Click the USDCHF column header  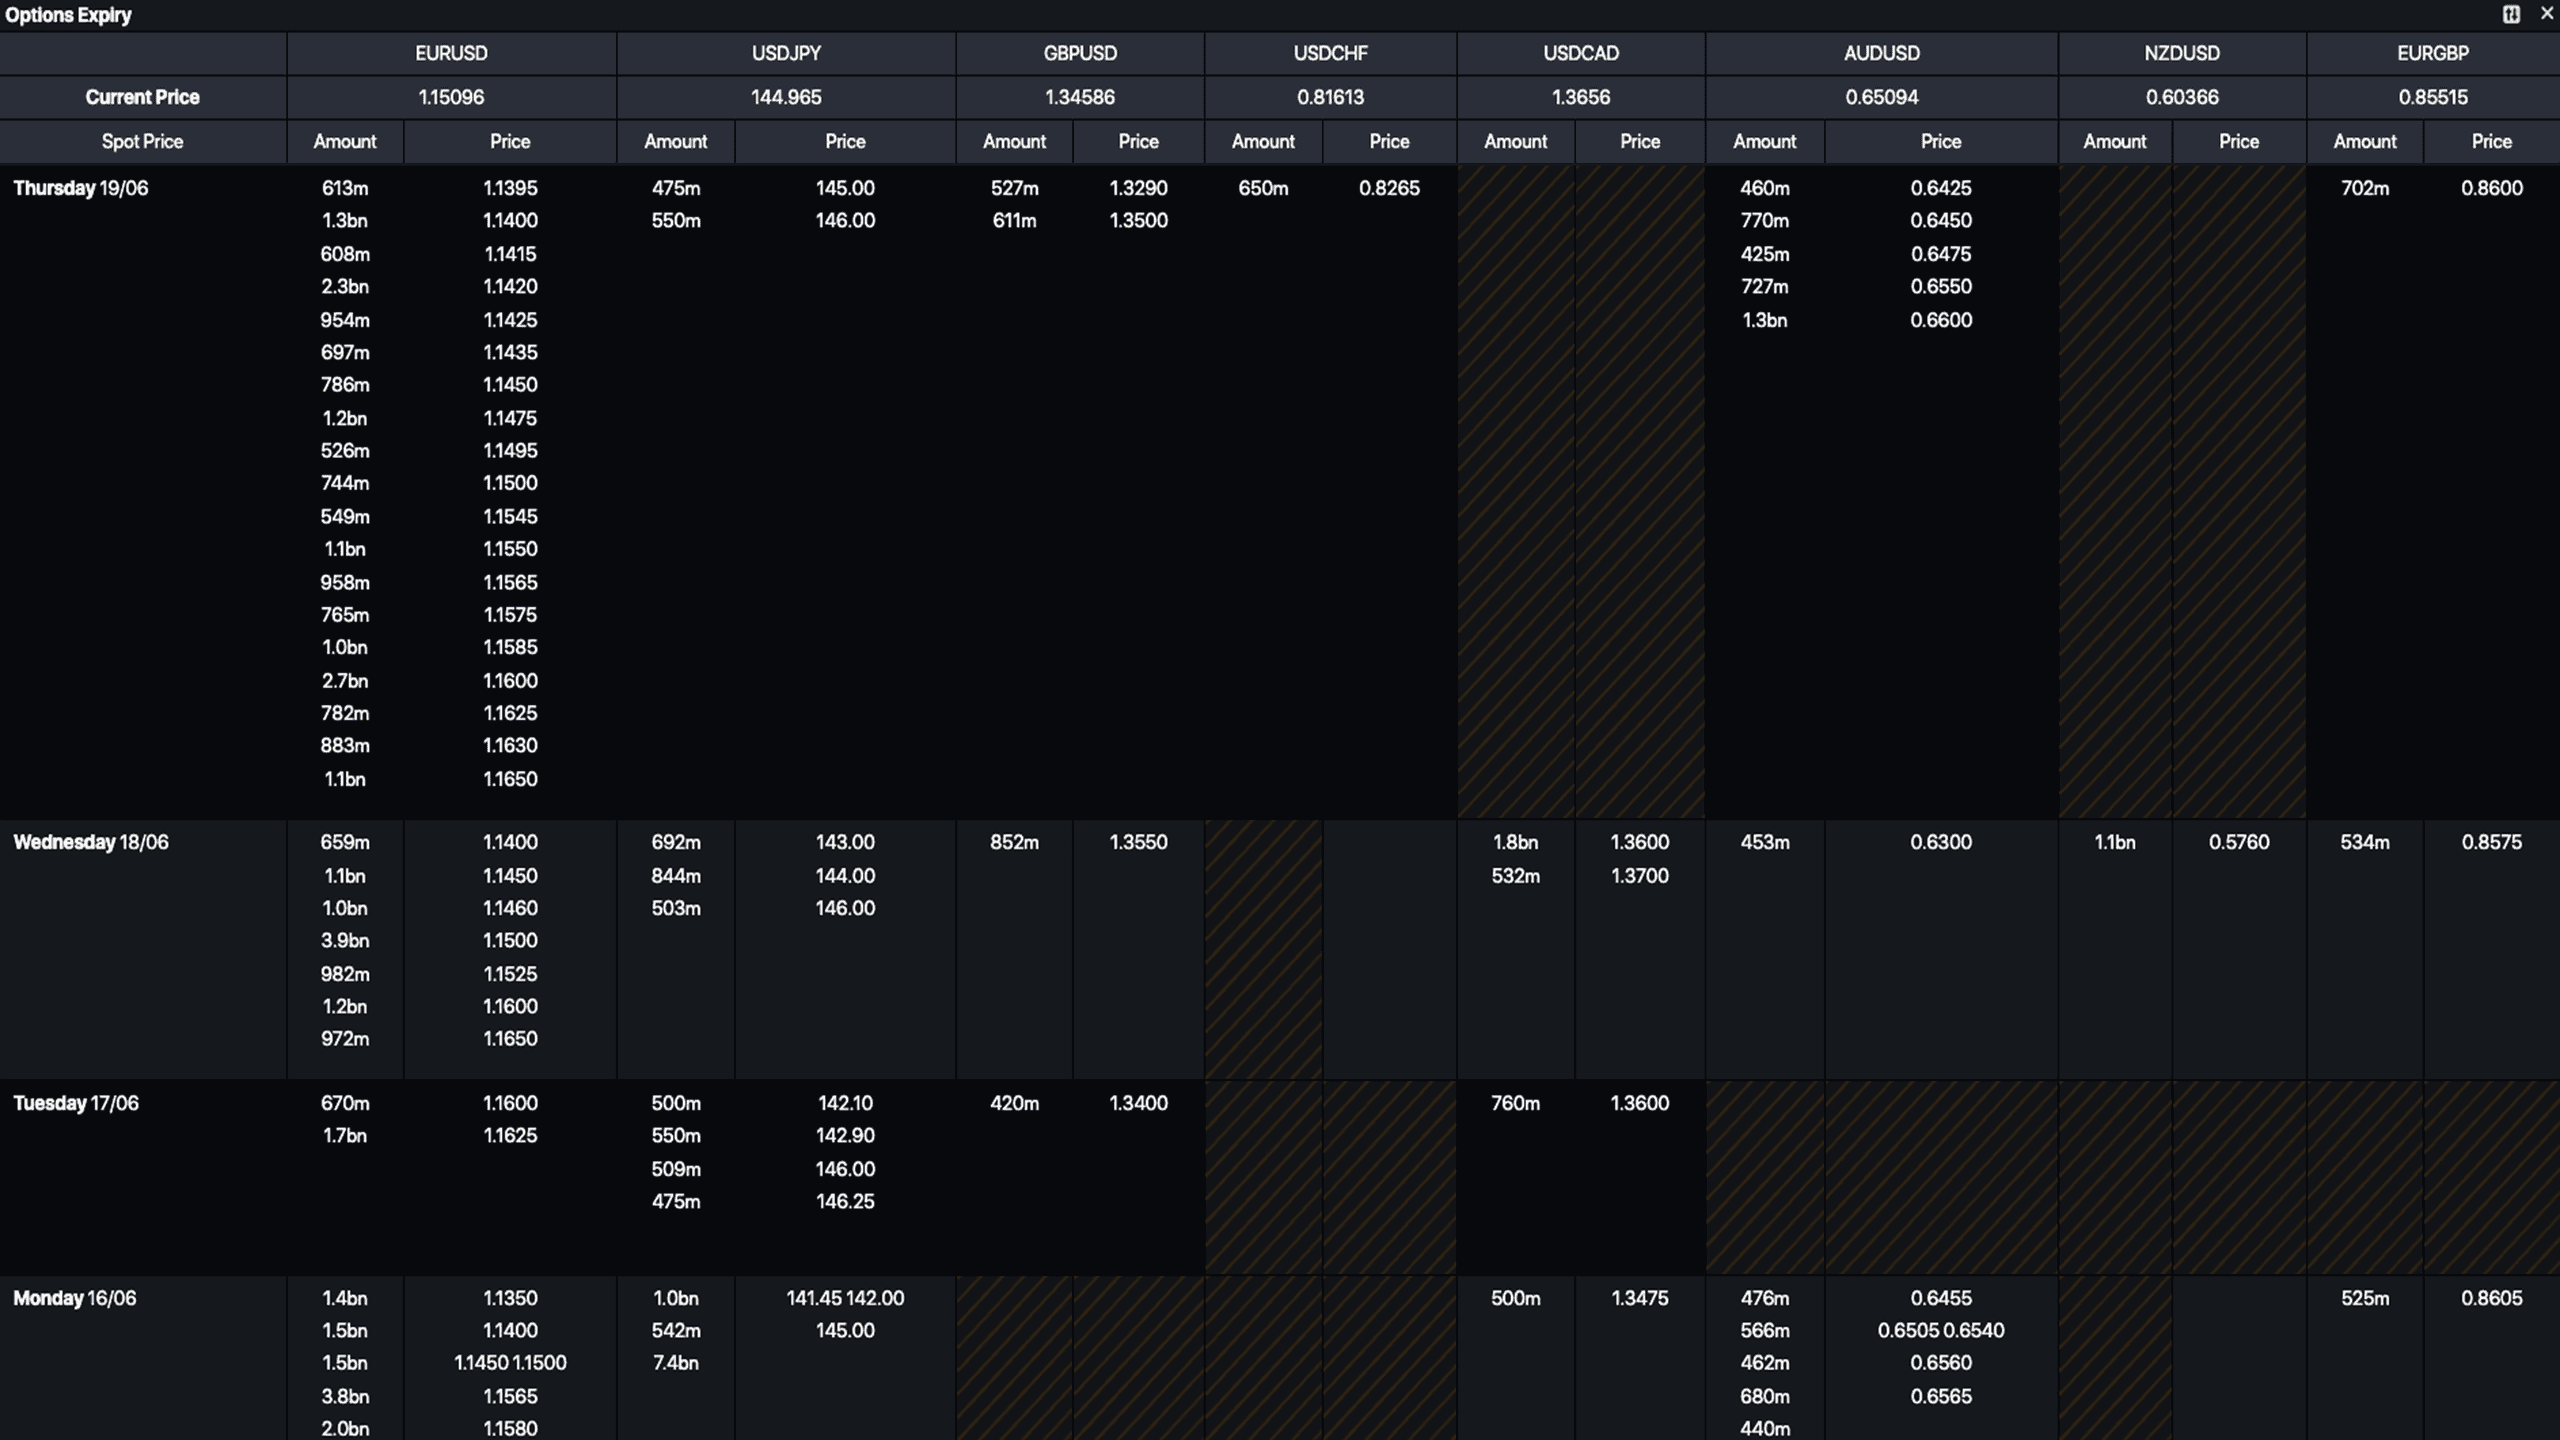point(1330,53)
